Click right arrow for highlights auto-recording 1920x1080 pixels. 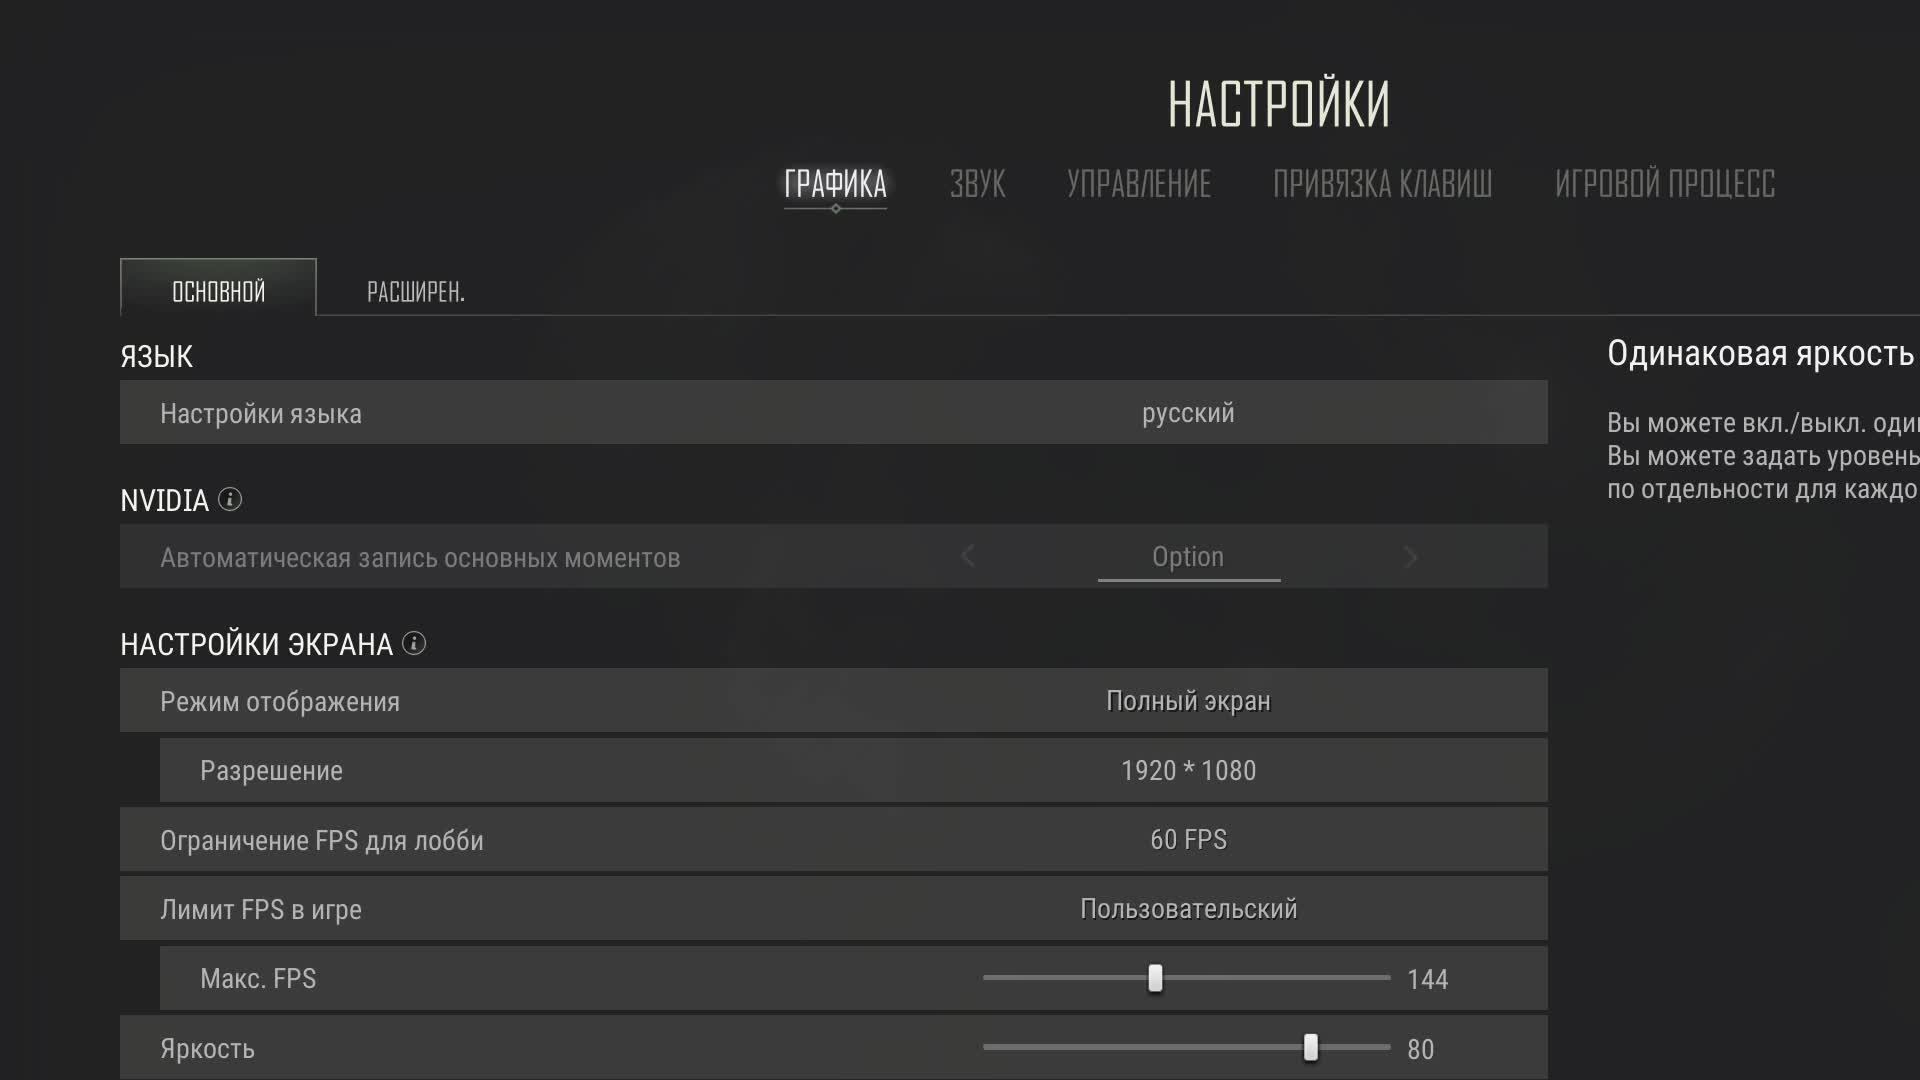click(x=1410, y=557)
